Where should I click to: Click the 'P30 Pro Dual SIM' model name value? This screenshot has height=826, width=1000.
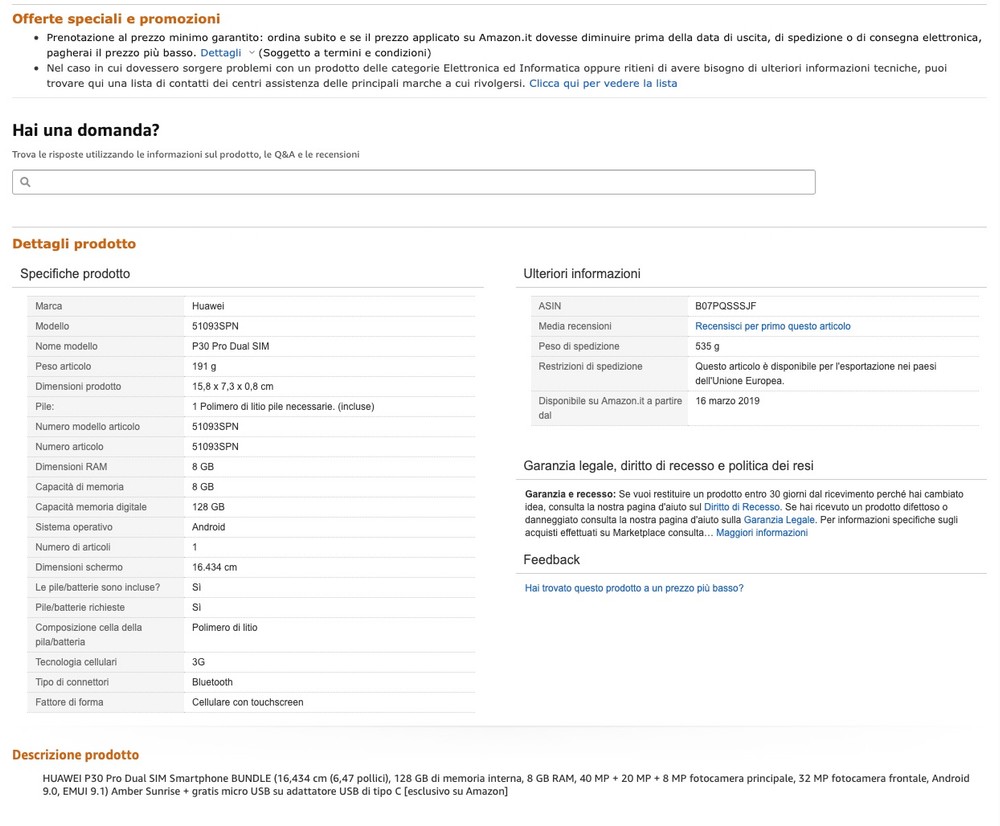[x=230, y=346]
